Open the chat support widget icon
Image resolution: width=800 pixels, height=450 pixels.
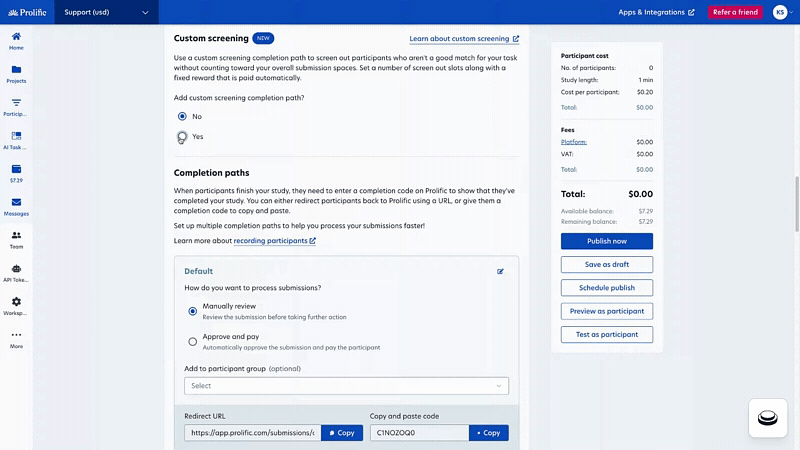coord(767,418)
